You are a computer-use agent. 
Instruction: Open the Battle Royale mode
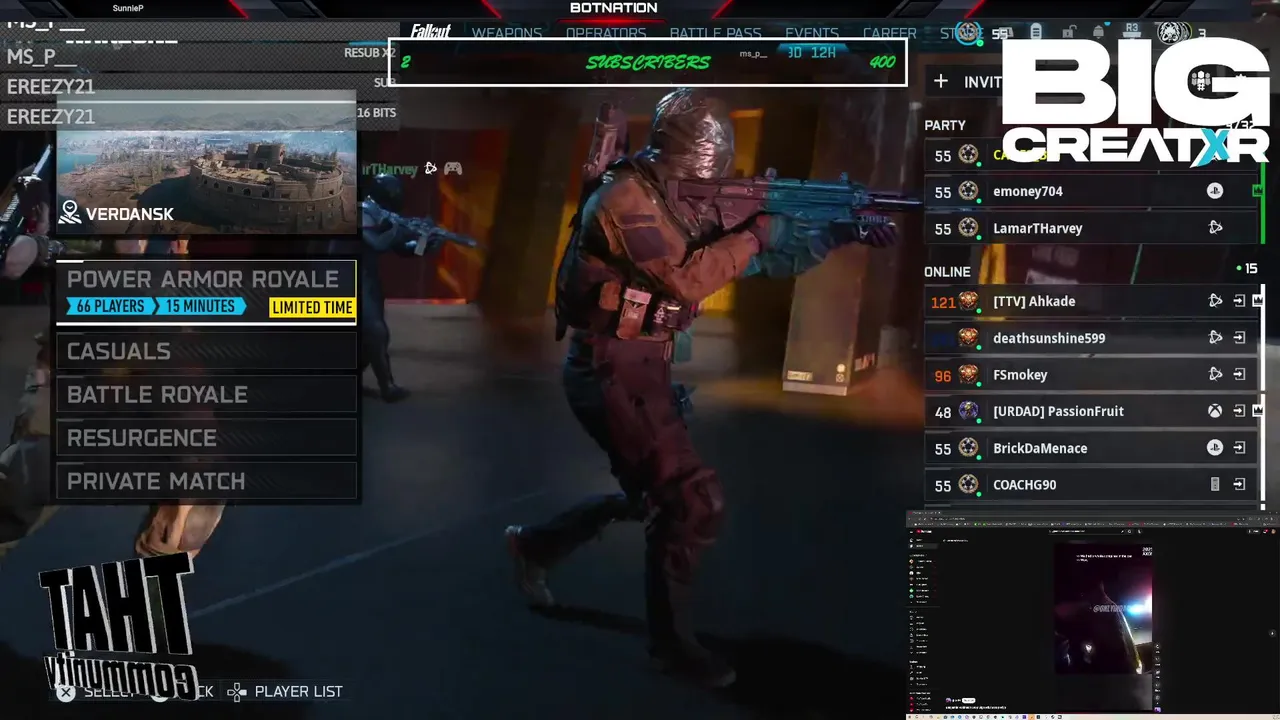click(206, 394)
